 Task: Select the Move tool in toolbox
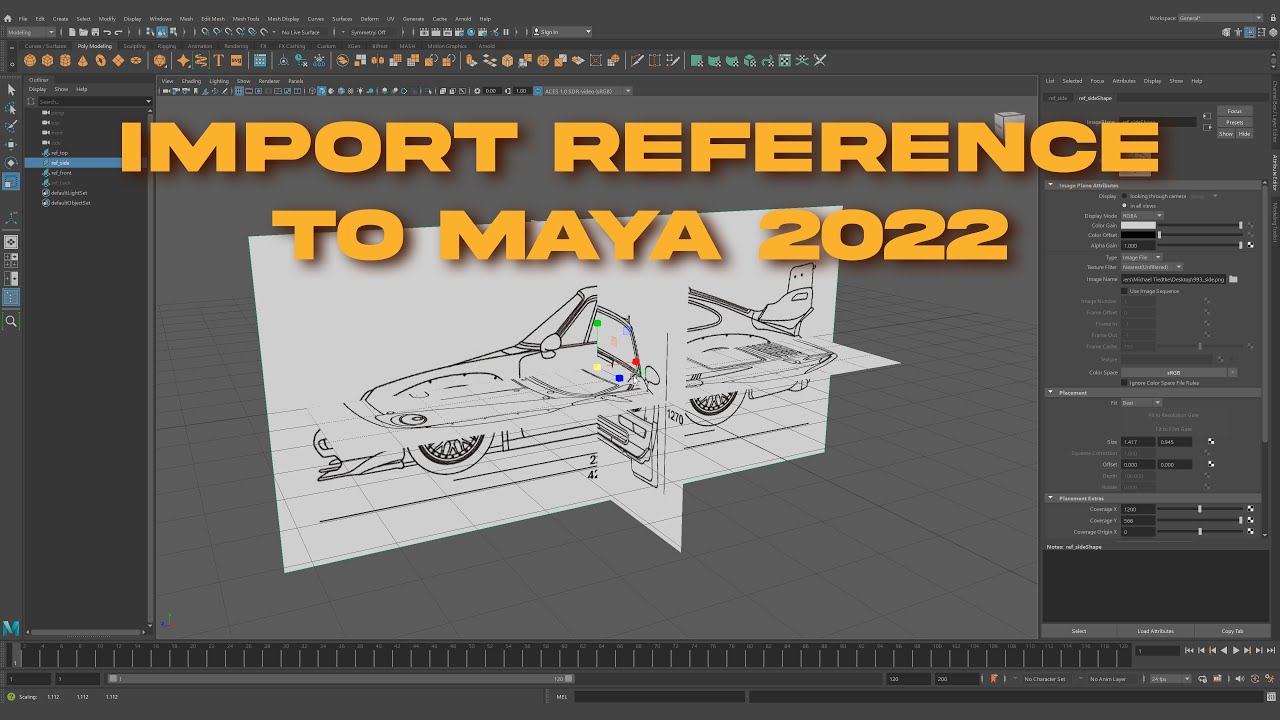tap(11, 144)
